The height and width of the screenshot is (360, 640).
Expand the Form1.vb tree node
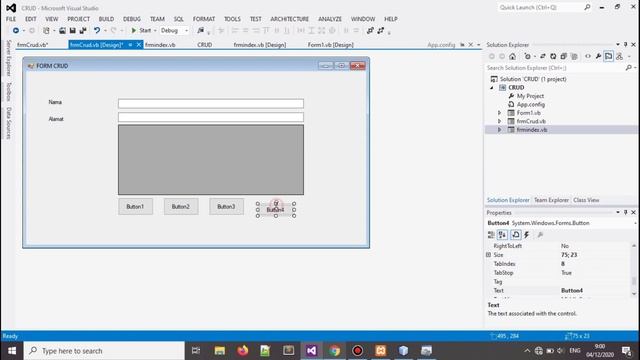(x=499, y=113)
